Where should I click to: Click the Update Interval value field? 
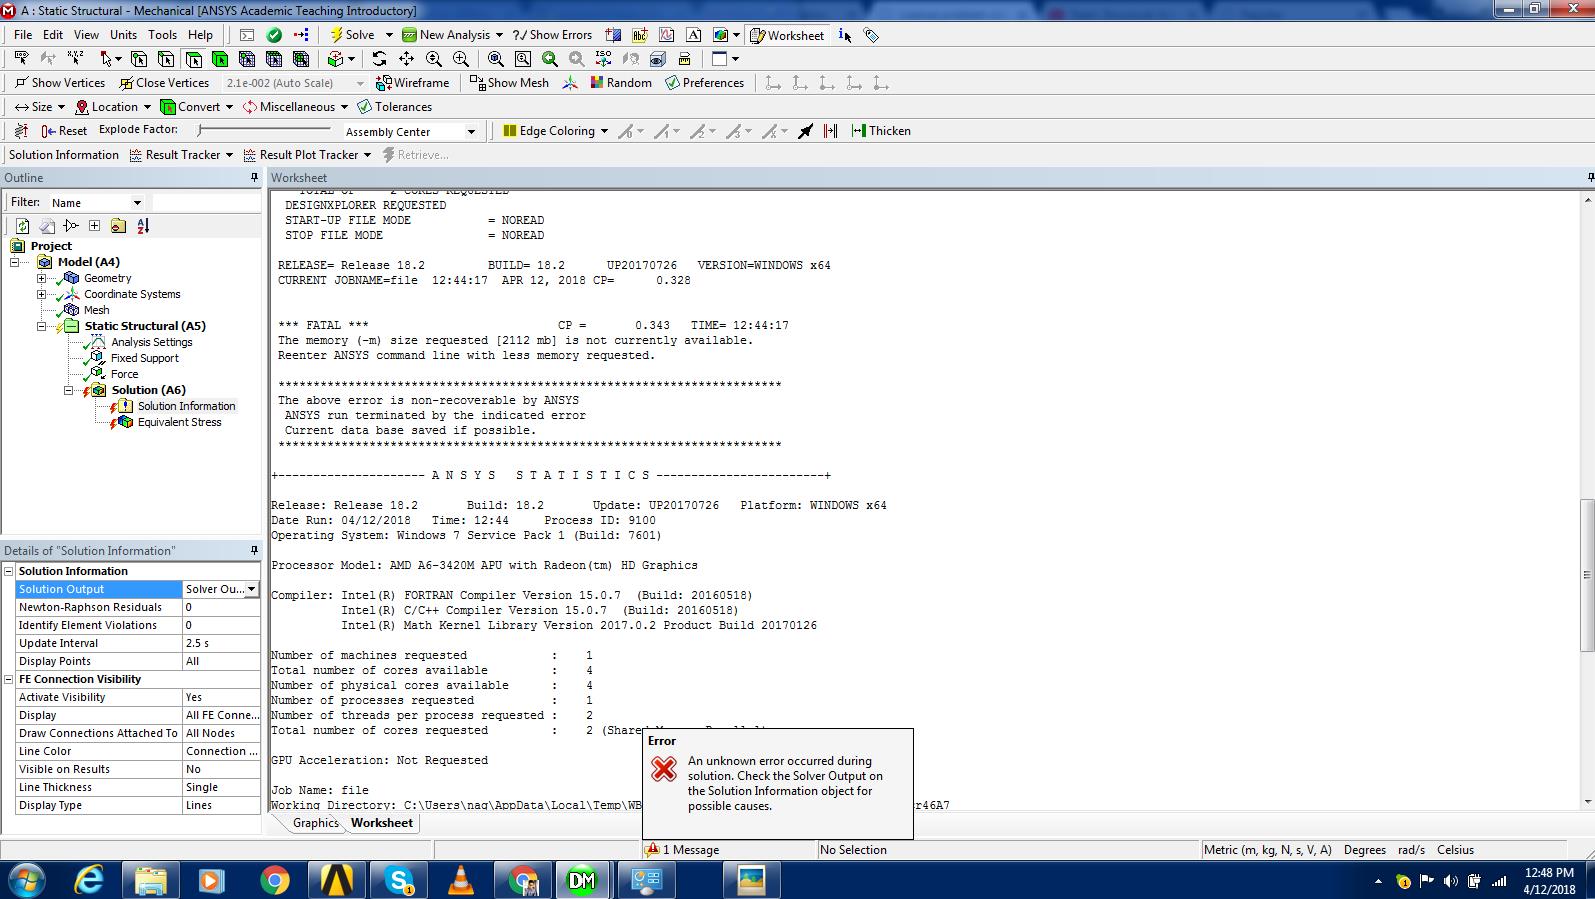pos(221,643)
